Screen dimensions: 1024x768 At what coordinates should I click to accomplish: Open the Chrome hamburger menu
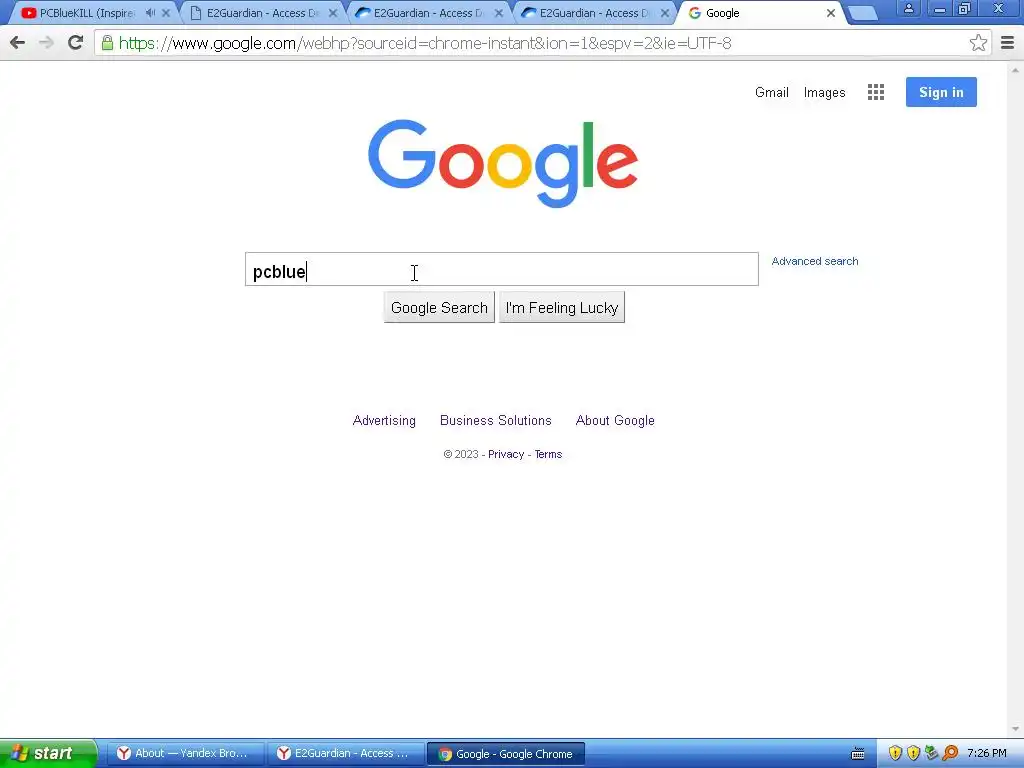1007,43
